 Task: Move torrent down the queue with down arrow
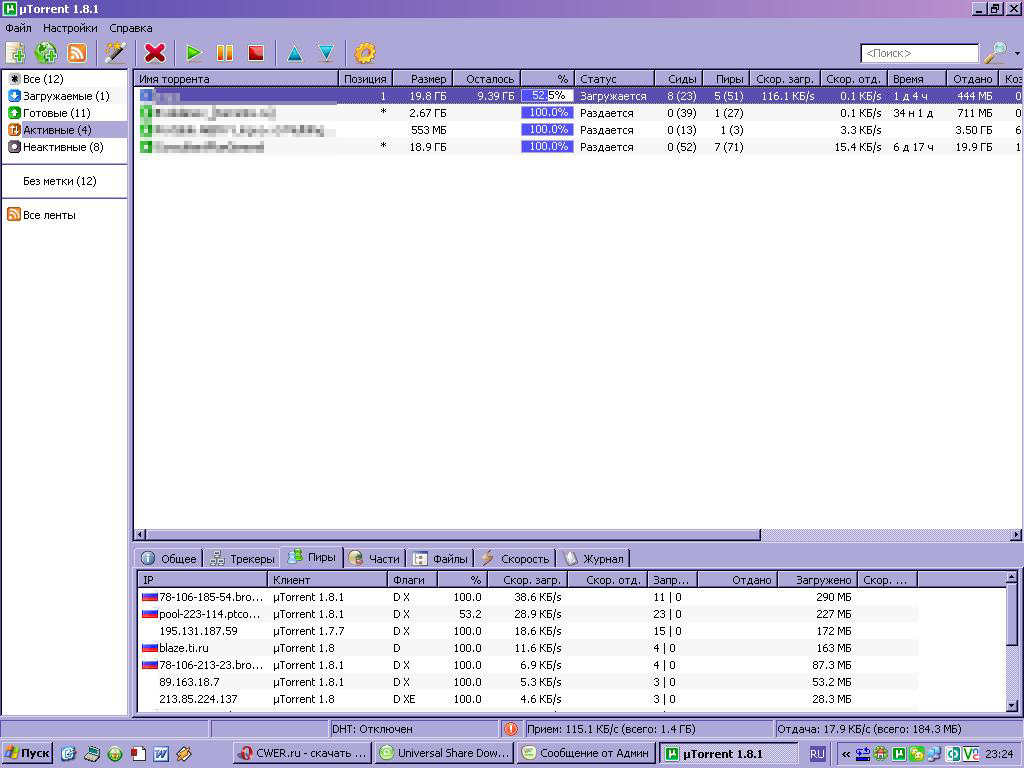click(x=326, y=53)
